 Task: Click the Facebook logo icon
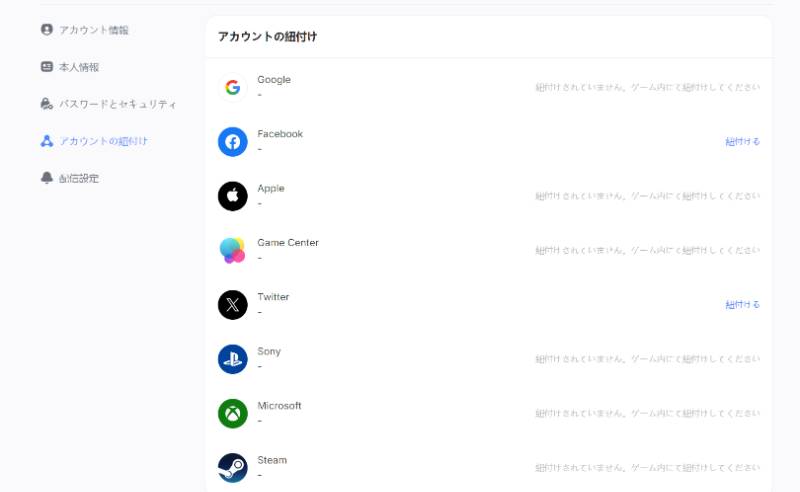[233, 142]
